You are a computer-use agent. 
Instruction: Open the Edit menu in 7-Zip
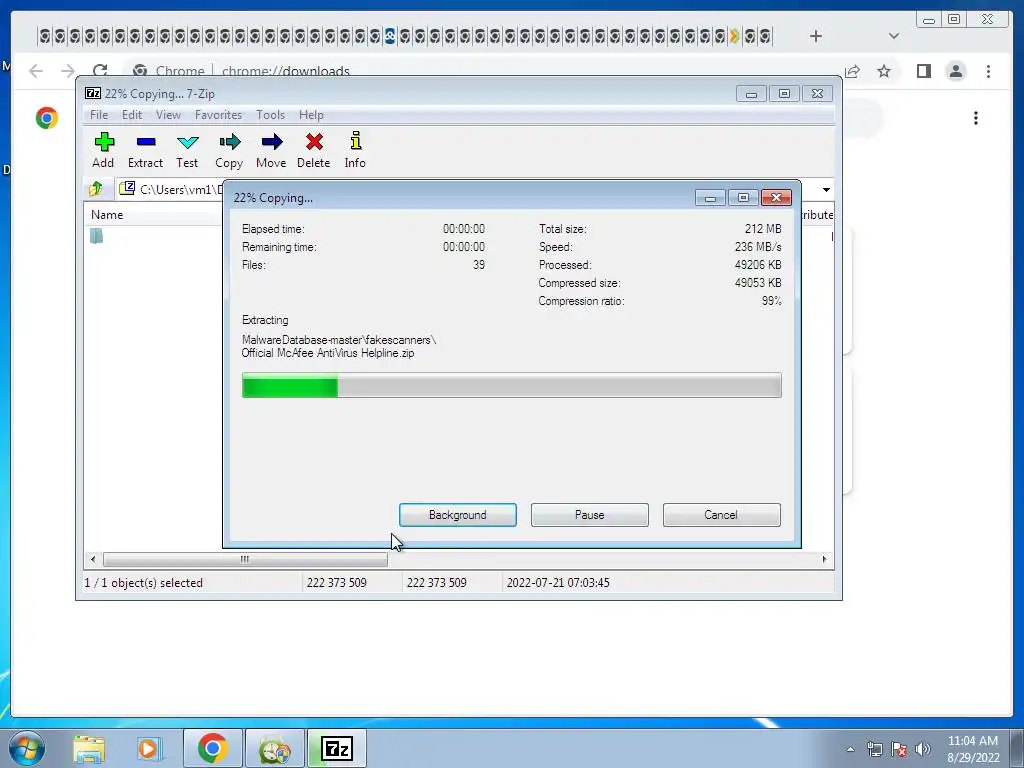[132, 115]
